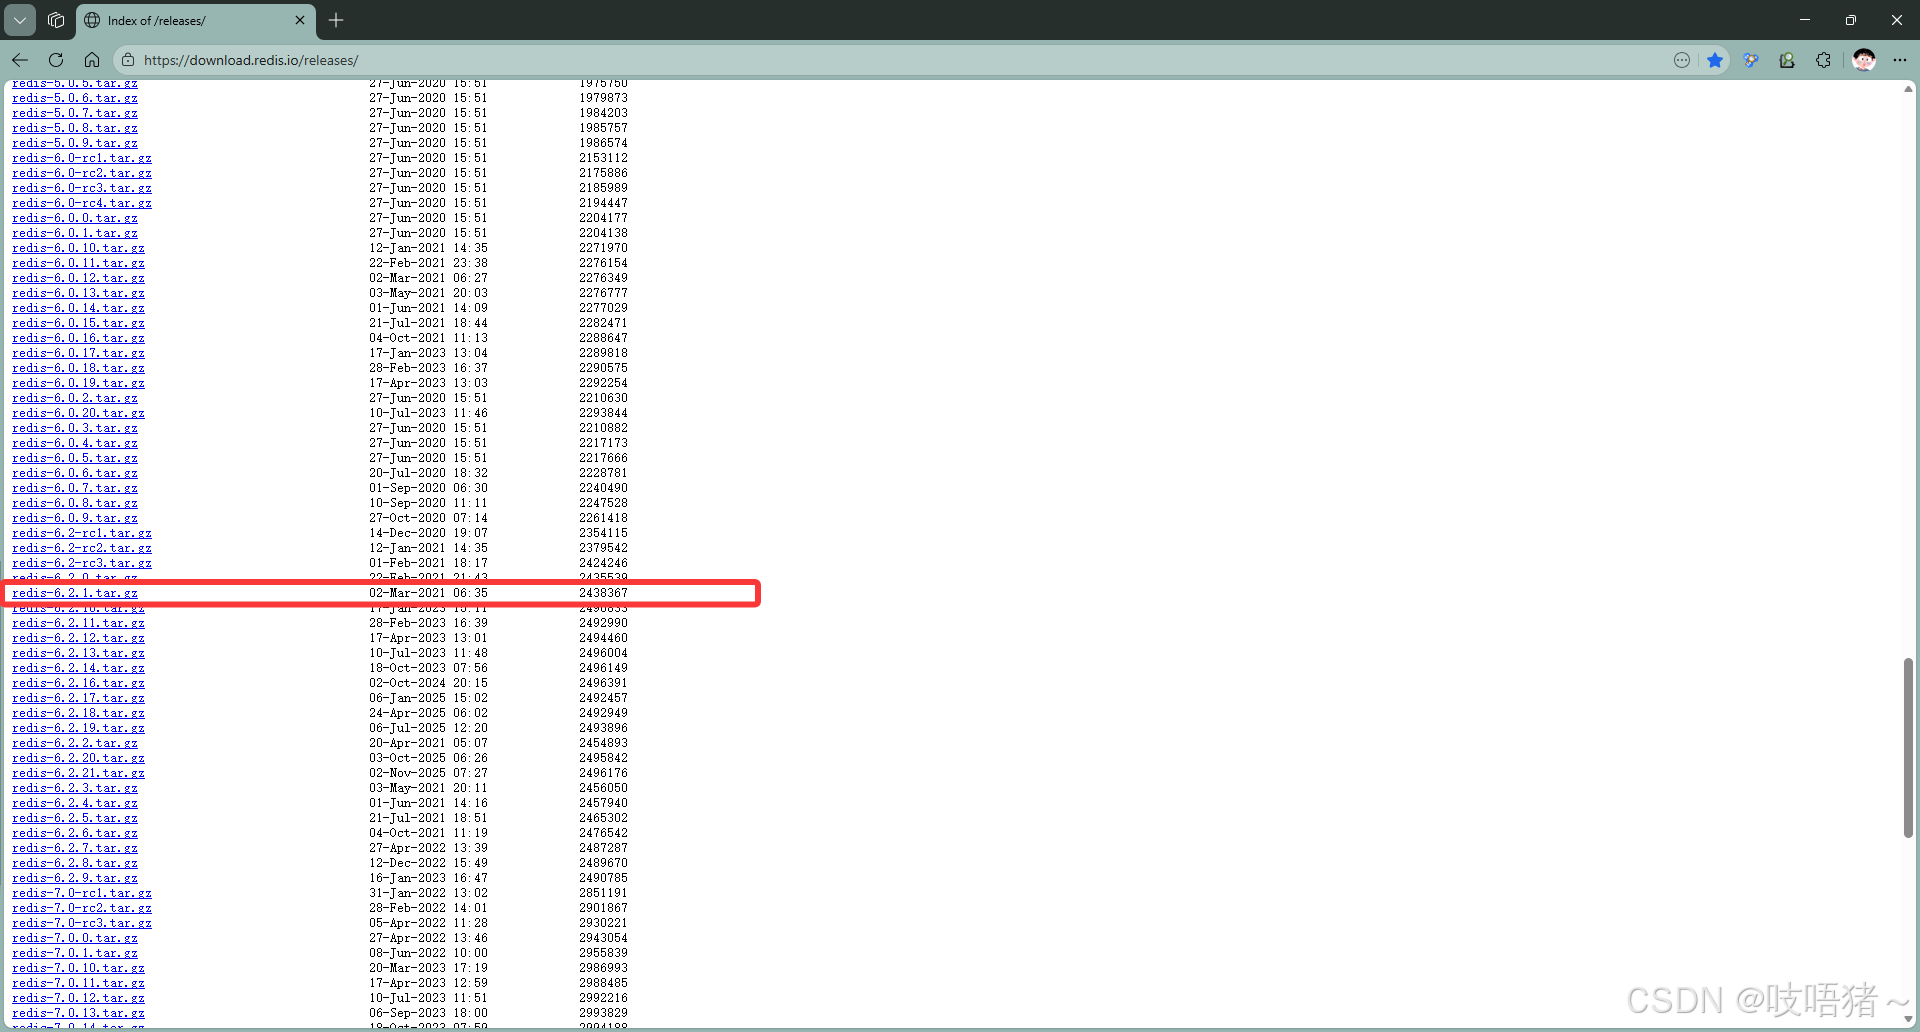Viewport: 1920px width, 1032px height.
Task: Download redis-6.2-rc1.tar.gz
Action: (x=82, y=533)
